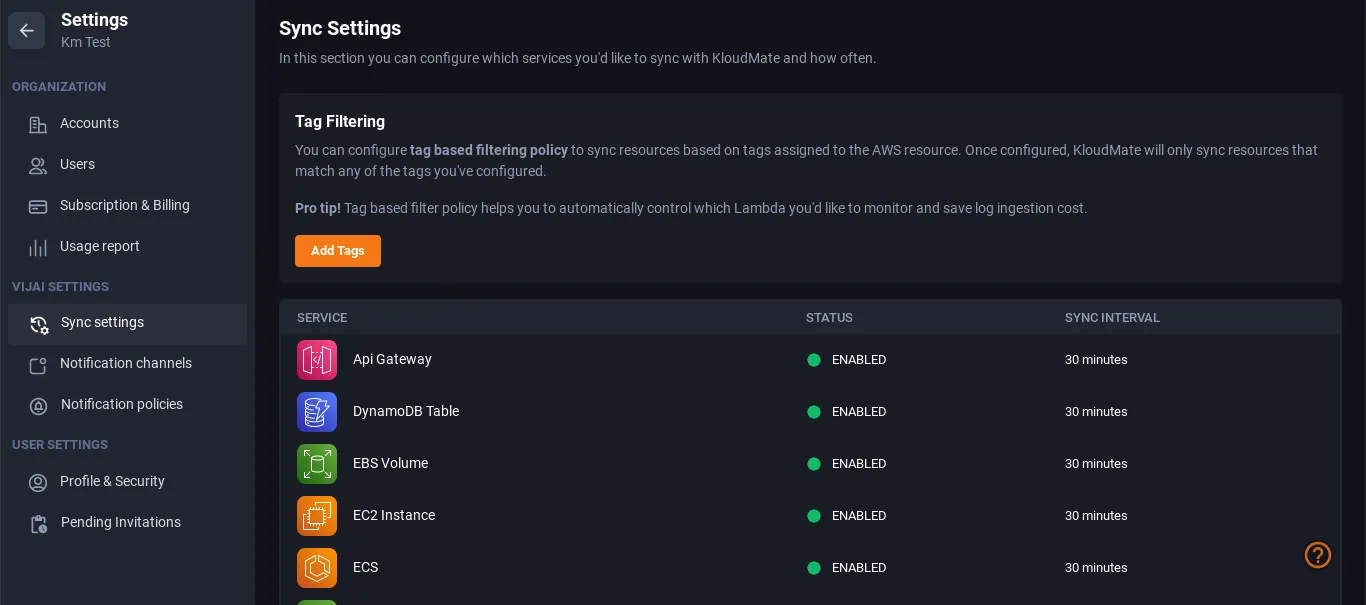Click the EBS Volume service icon
The width and height of the screenshot is (1366, 605).
pyautogui.click(x=317, y=464)
